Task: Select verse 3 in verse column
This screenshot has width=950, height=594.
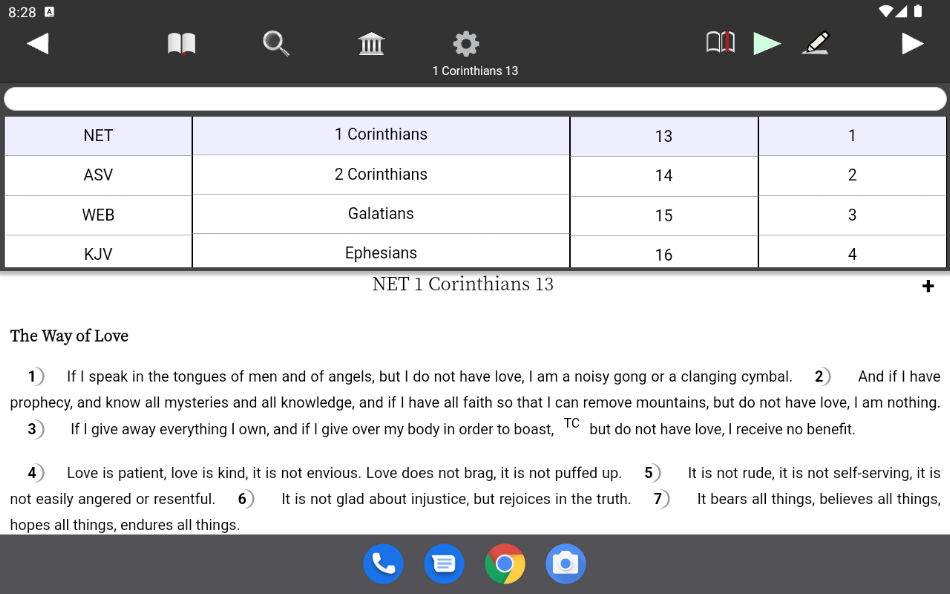Action: point(852,215)
